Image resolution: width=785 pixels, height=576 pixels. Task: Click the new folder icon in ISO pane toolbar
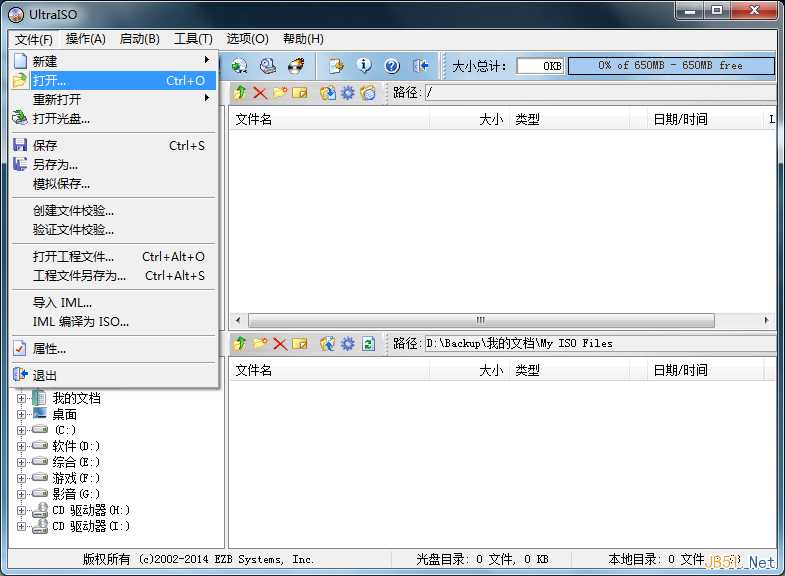tap(280, 93)
